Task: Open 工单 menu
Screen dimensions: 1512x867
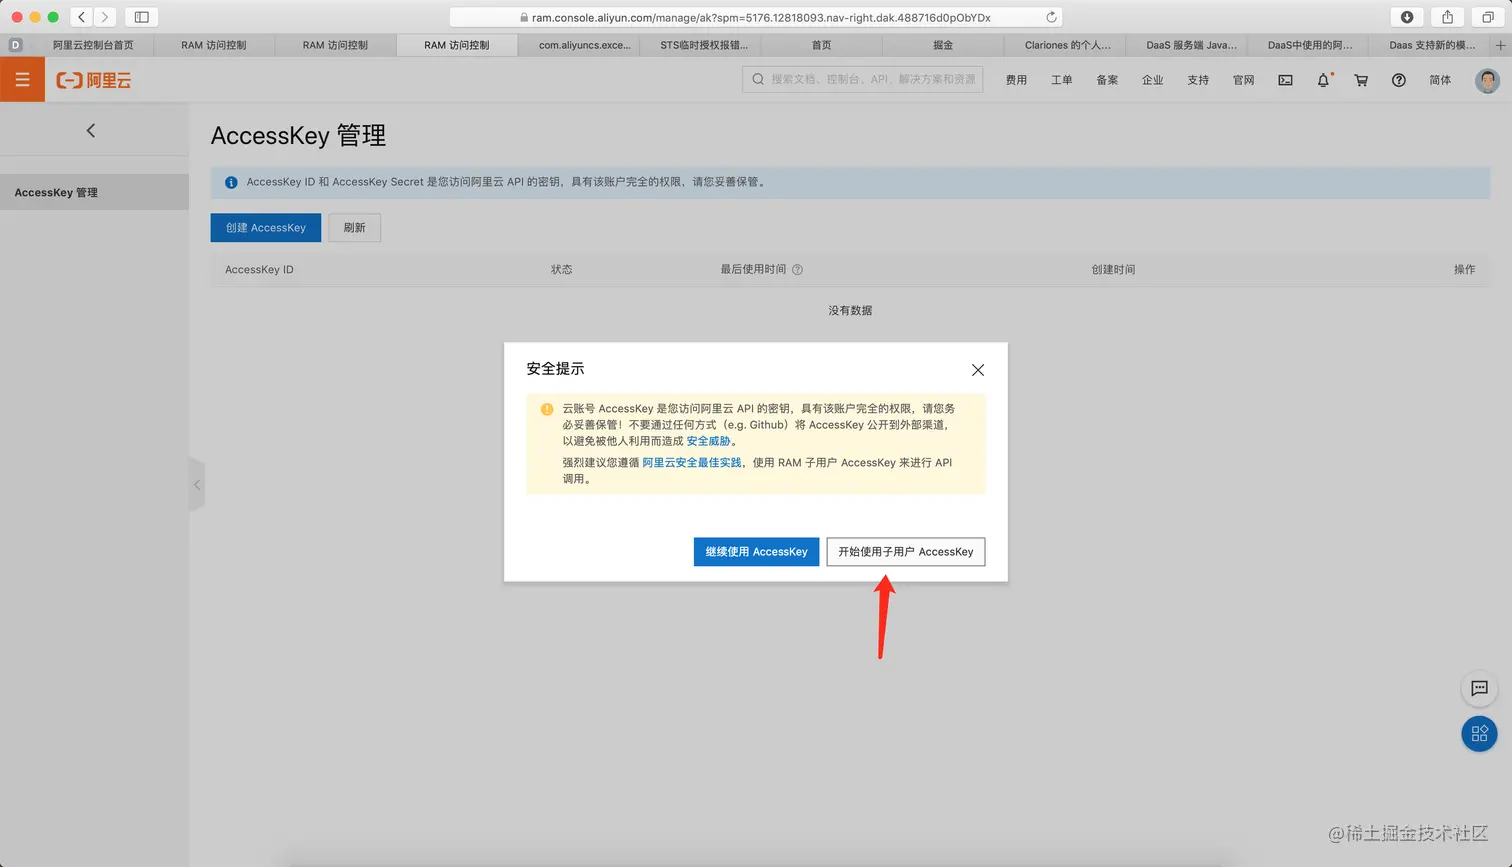Action: (x=1062, y=80)
